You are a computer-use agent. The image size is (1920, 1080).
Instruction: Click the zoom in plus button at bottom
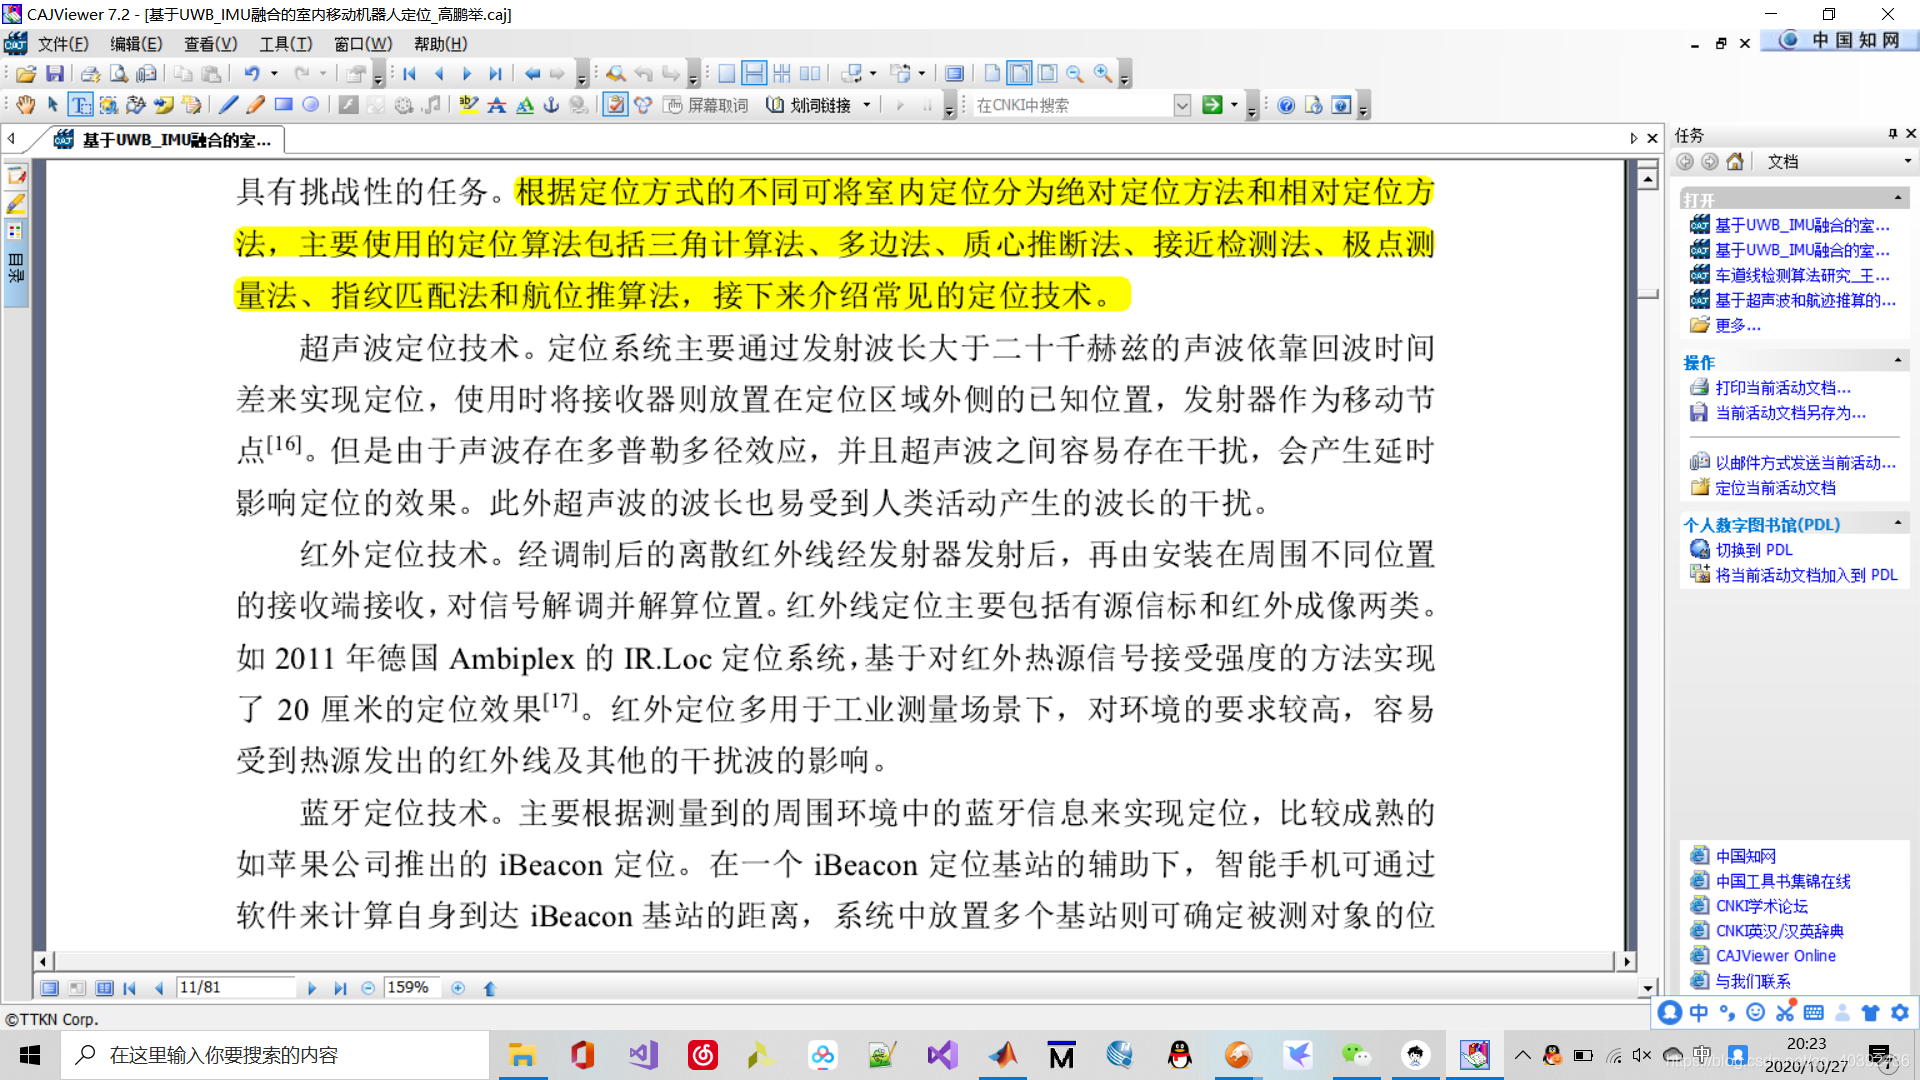[458, 988]
